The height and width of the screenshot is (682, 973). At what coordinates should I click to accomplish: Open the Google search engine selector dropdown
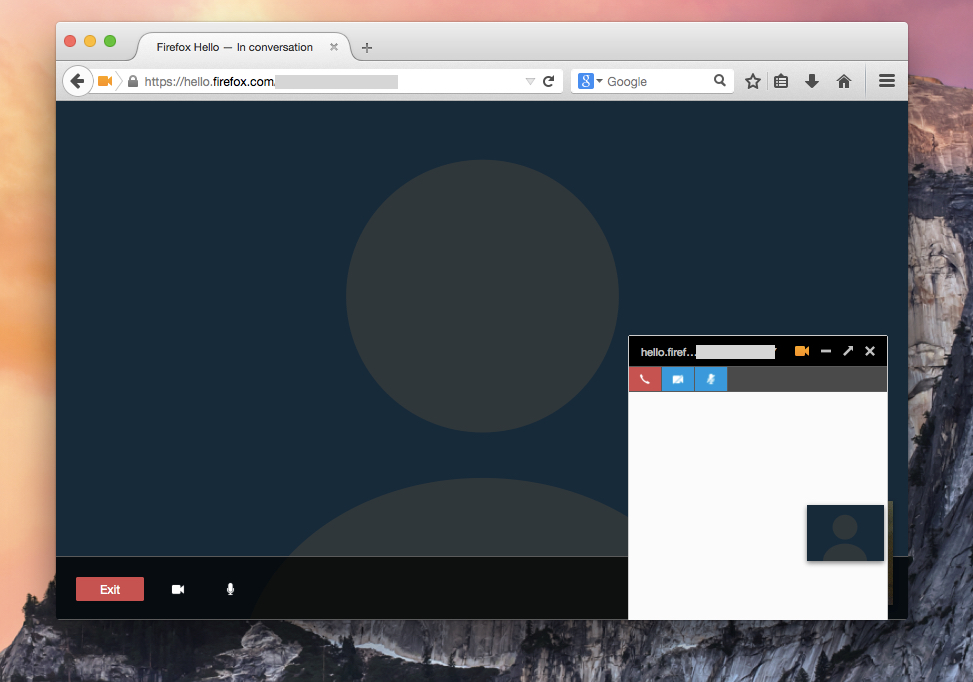(x=590, y=81)
